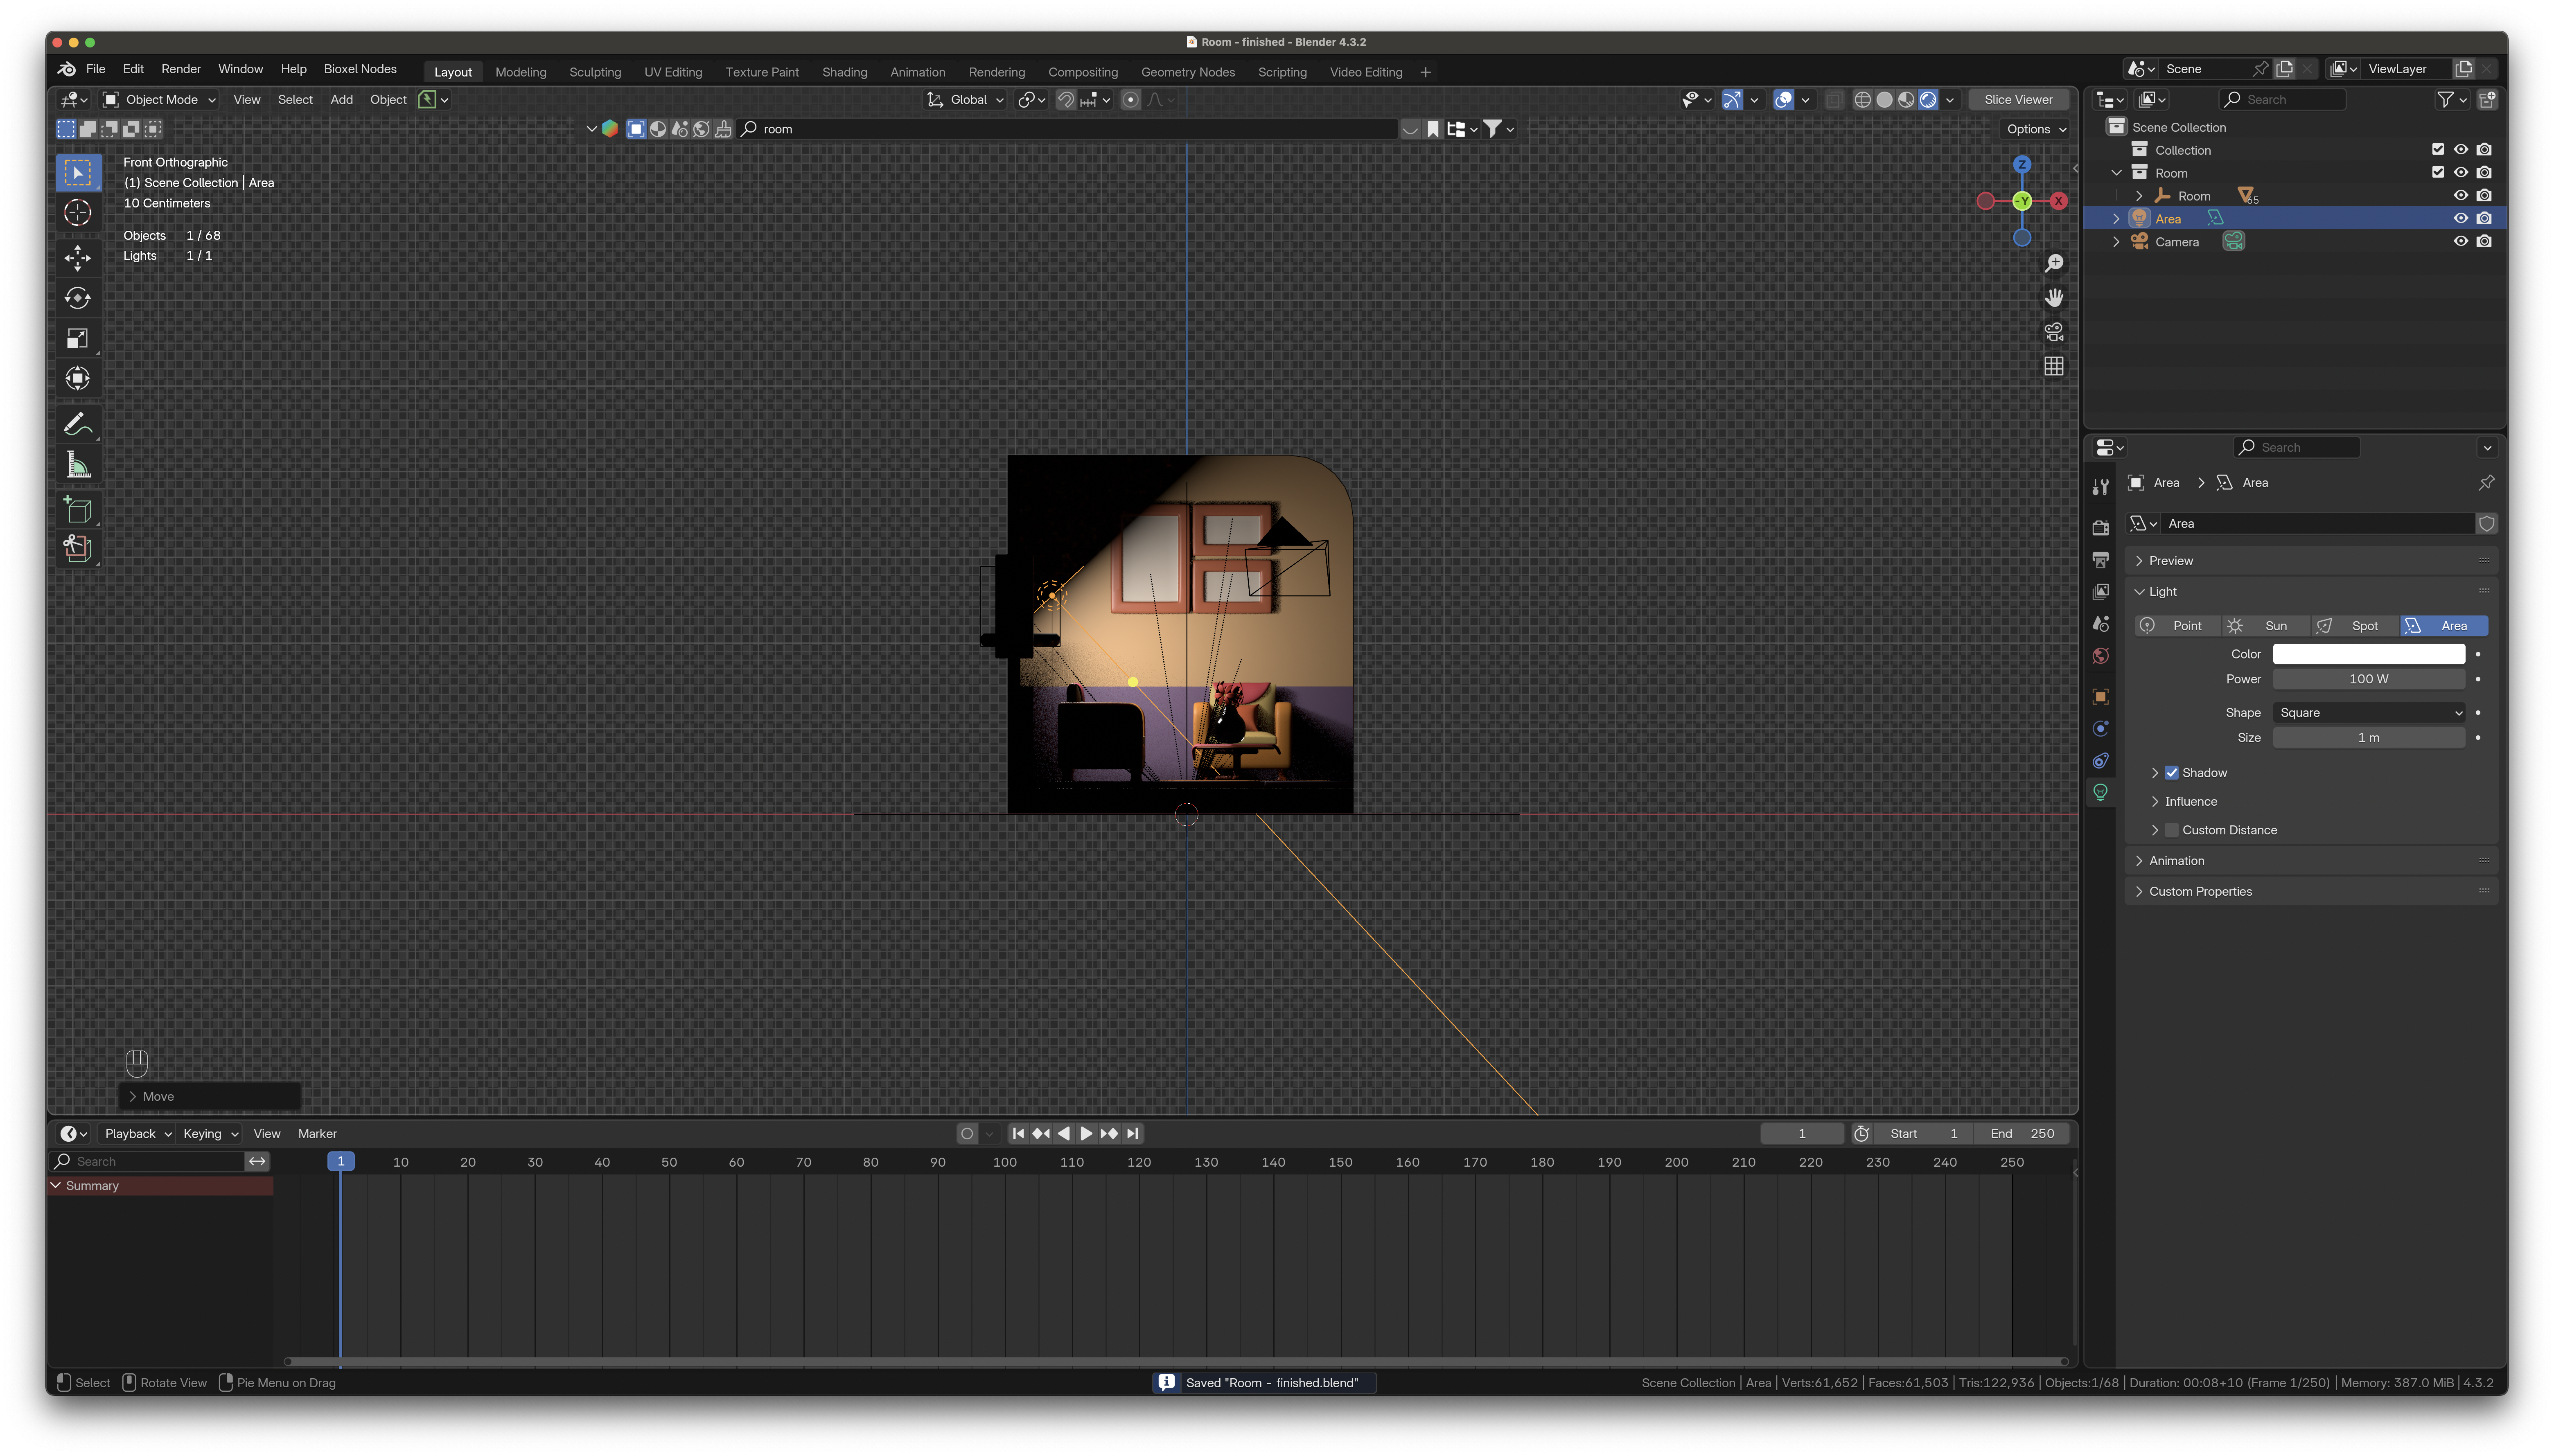
Task: Hide the Area light in viewport
Action: click(x=2461, y=219)
